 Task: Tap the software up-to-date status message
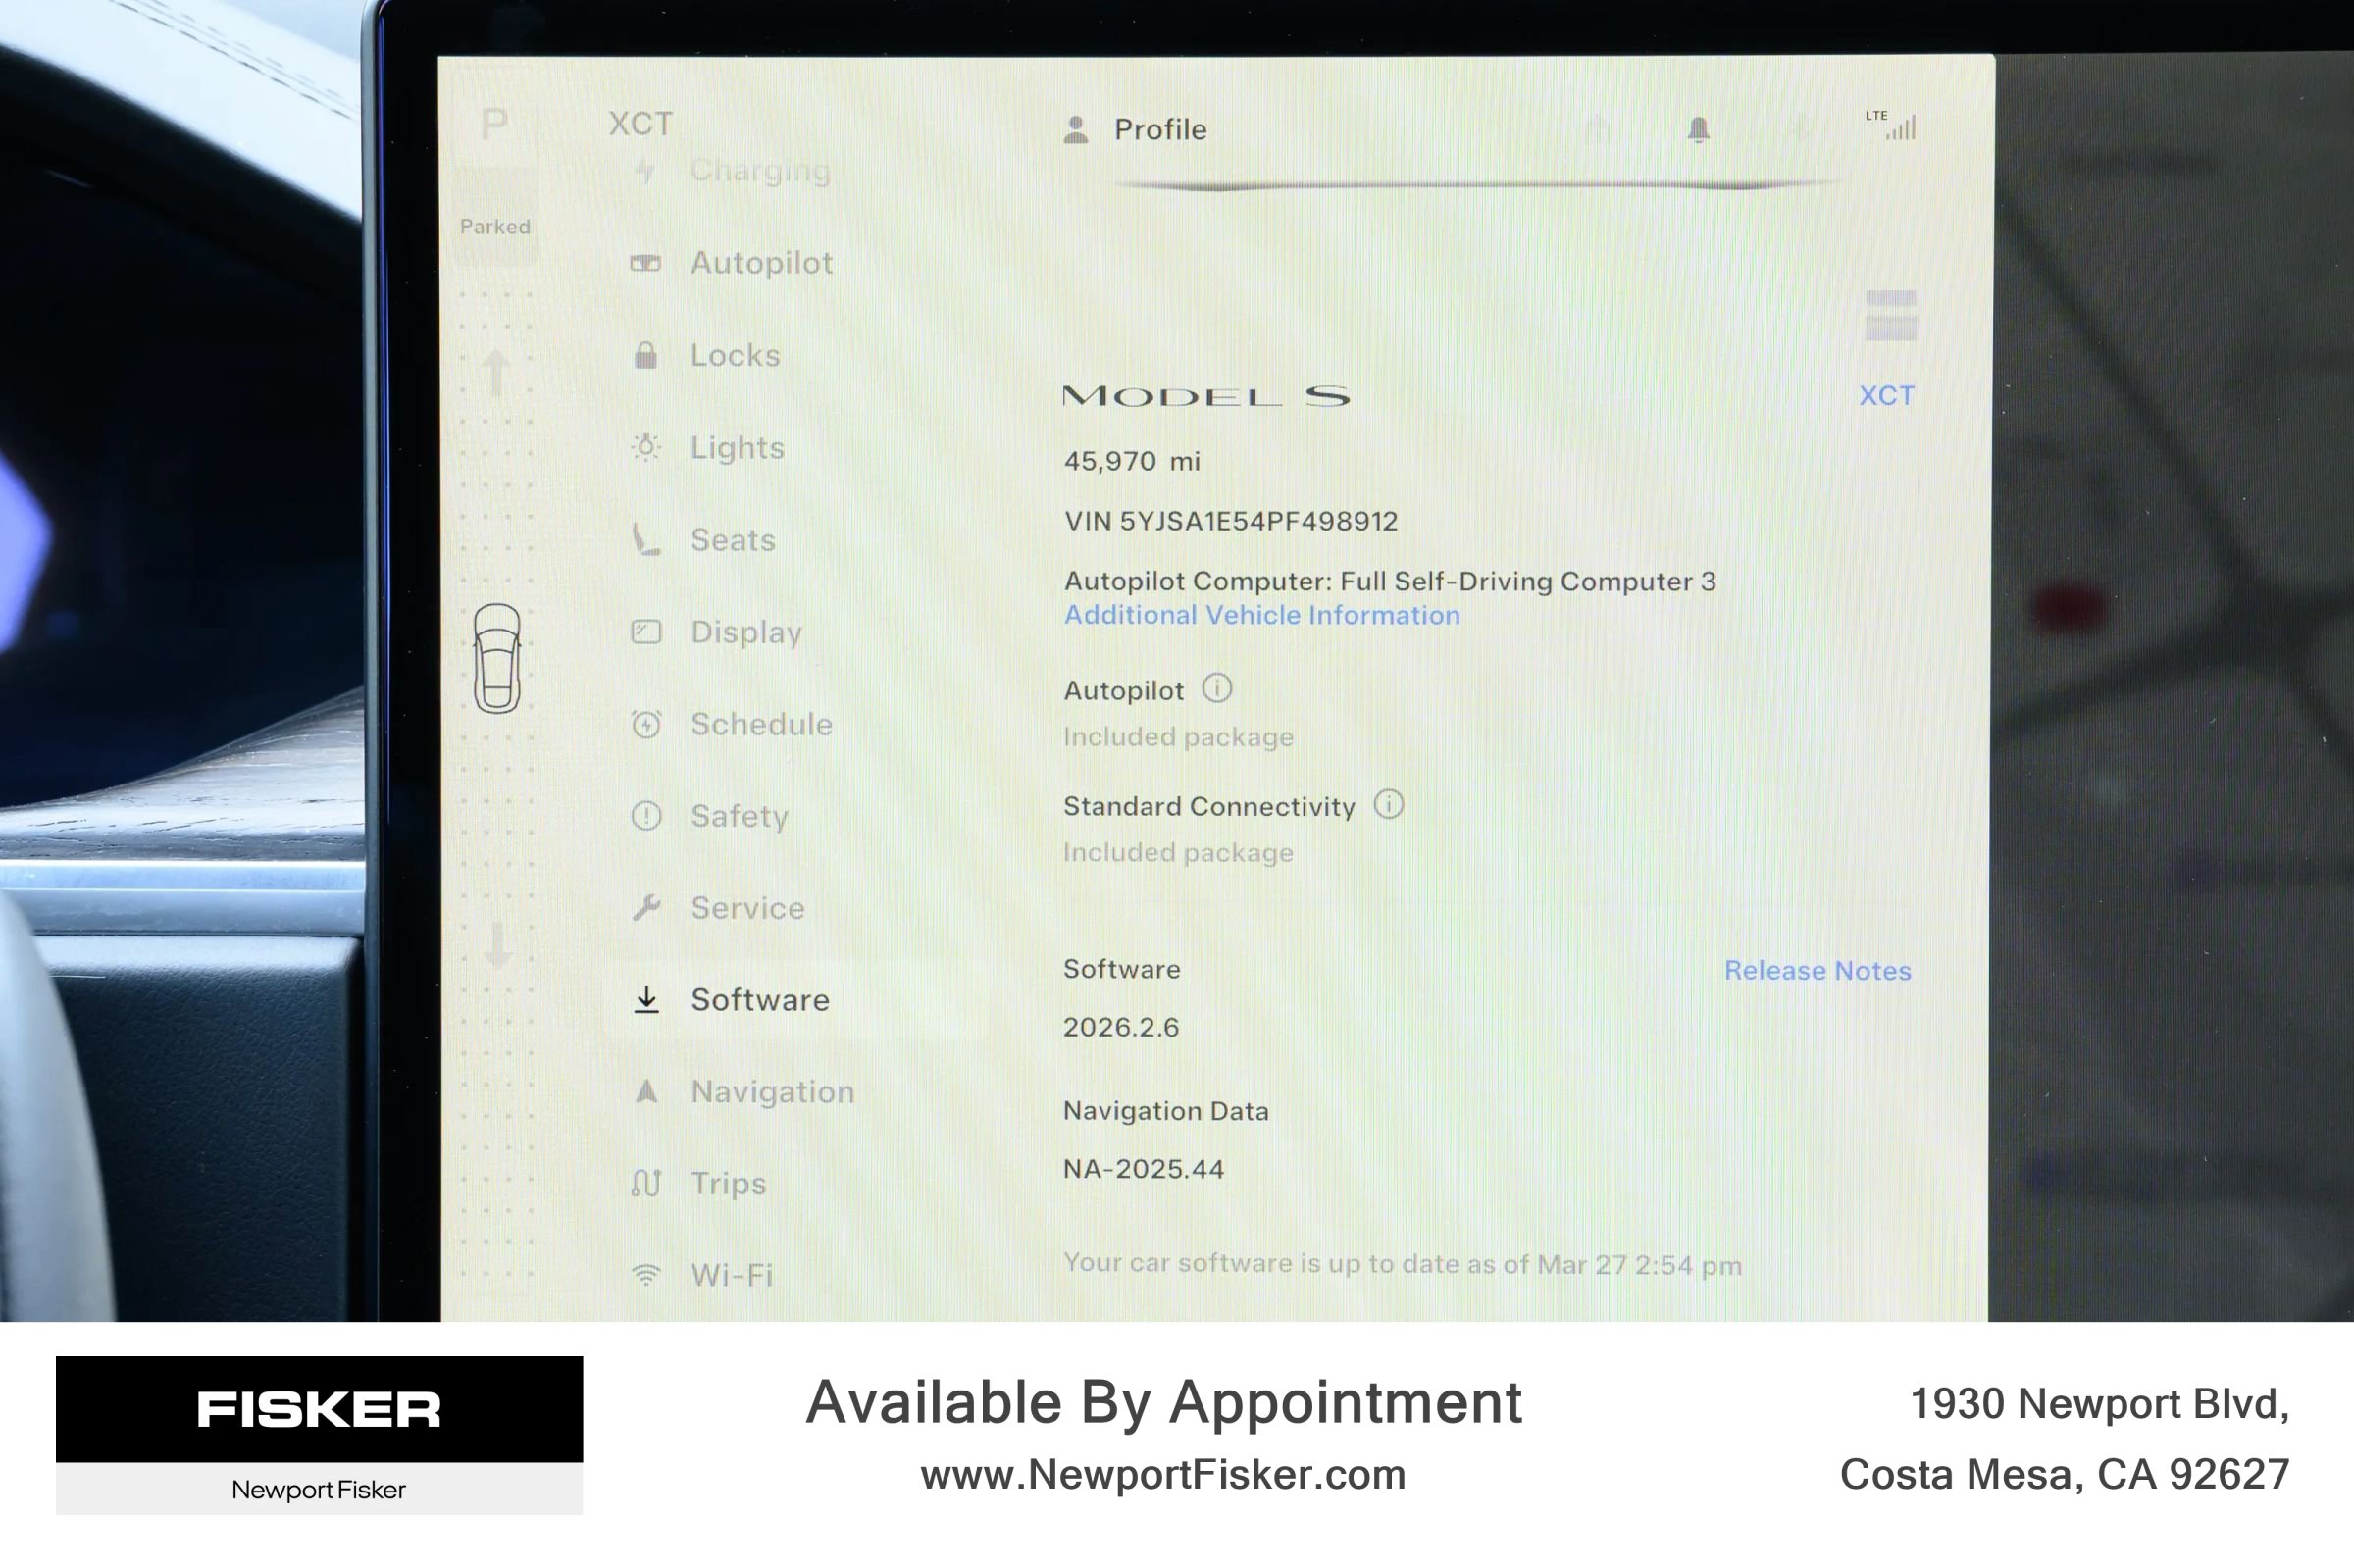pos(1402,1264)
